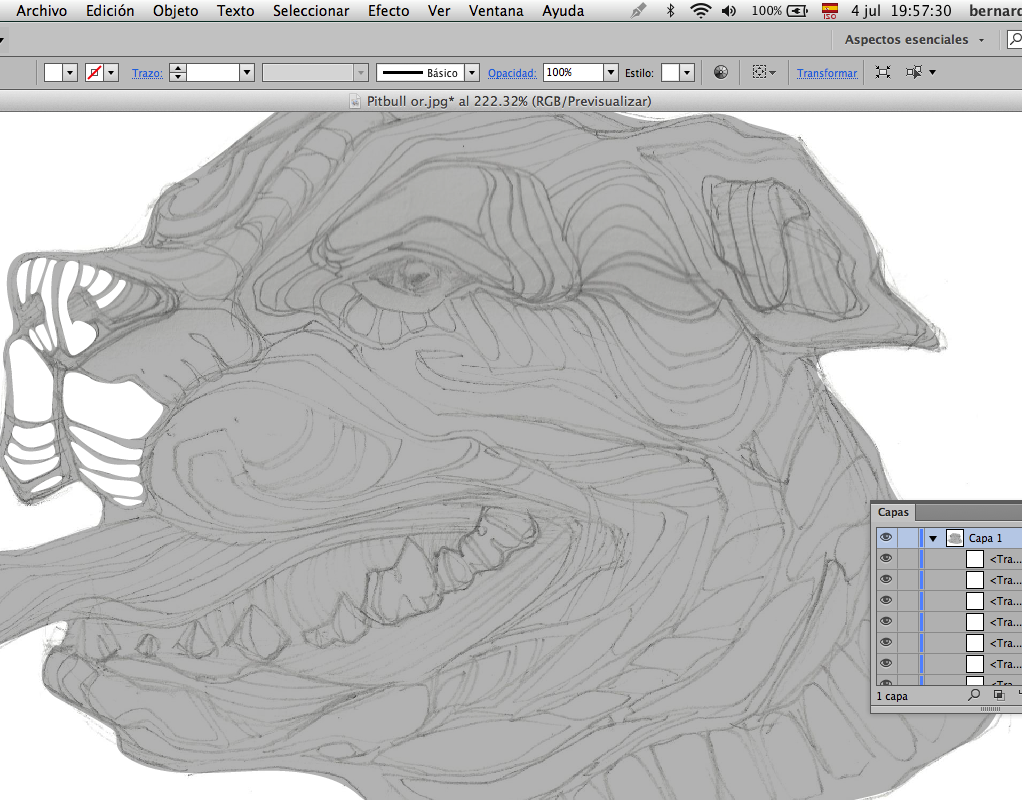Open the Aspectos esenciales workspace dropdown
1022x800 pixels.
[x=914, y=40]
